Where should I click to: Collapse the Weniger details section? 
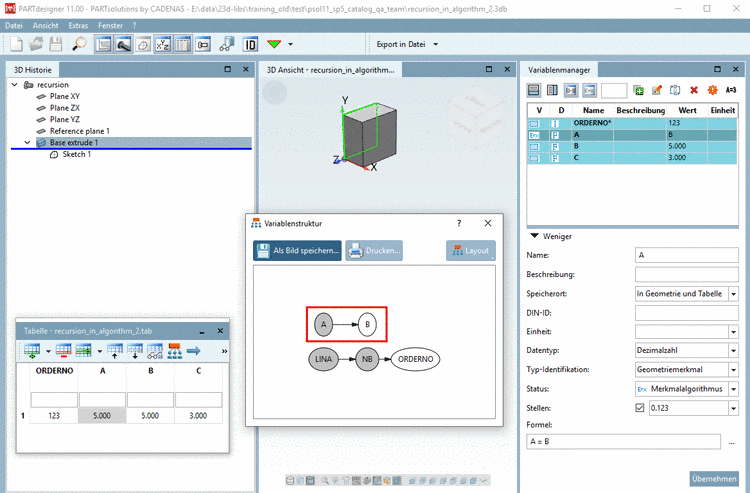pos(535,236)
